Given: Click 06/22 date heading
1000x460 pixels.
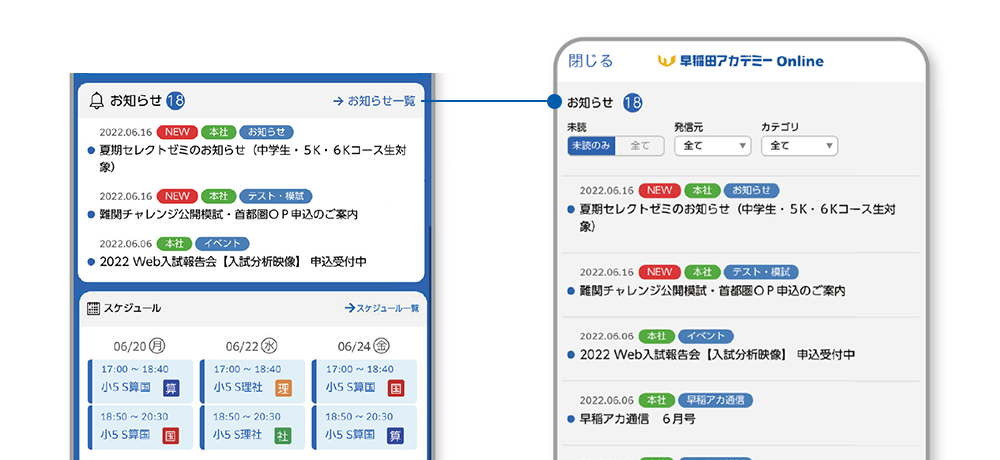Looking at the screenshot, I should tap(242, 346).
